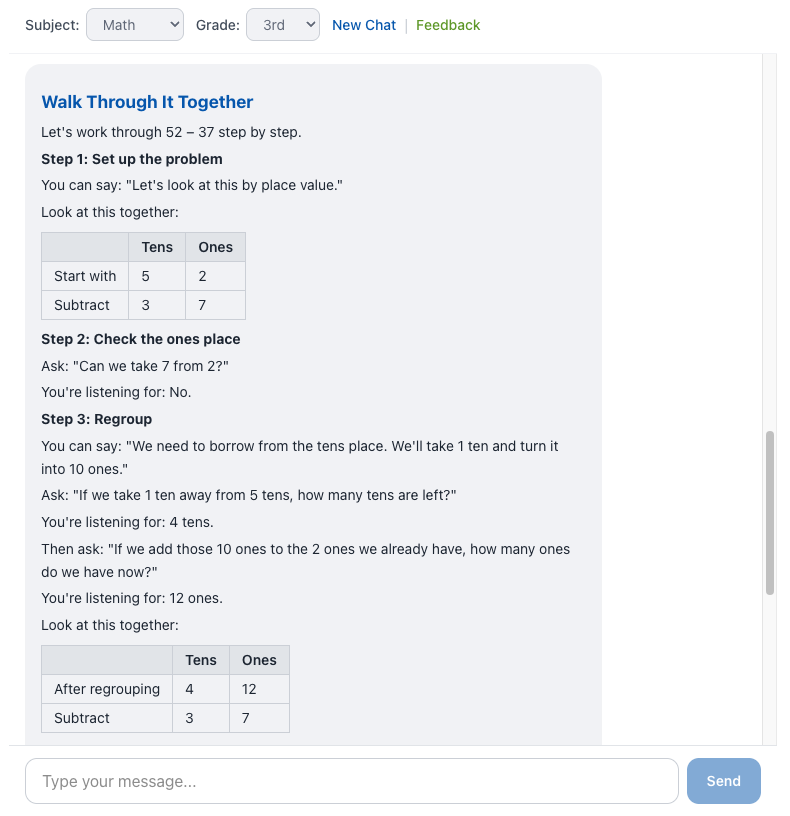Click the Ones header in the regrouping table
The height and width of the screenshot is (816, 790).
259,660
